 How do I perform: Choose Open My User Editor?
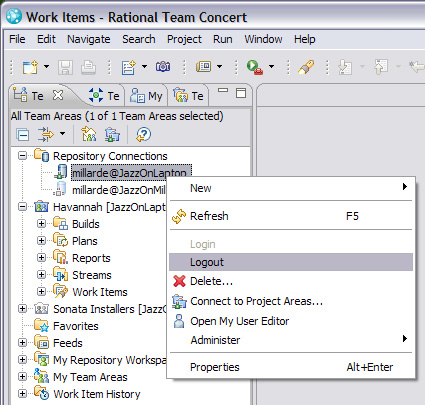pos(291,321)
